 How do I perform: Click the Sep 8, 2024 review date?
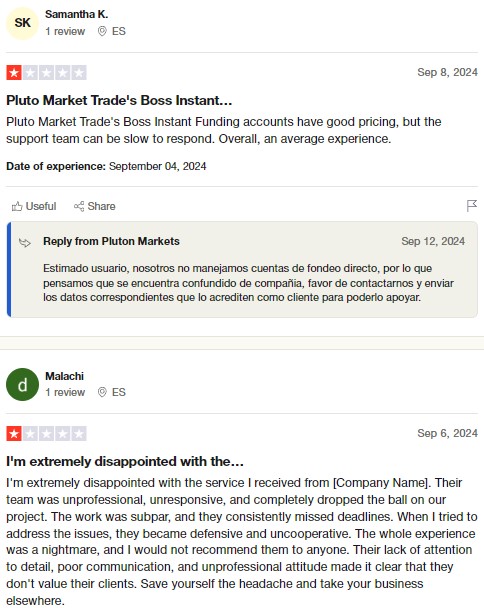(x=447, y=73)
